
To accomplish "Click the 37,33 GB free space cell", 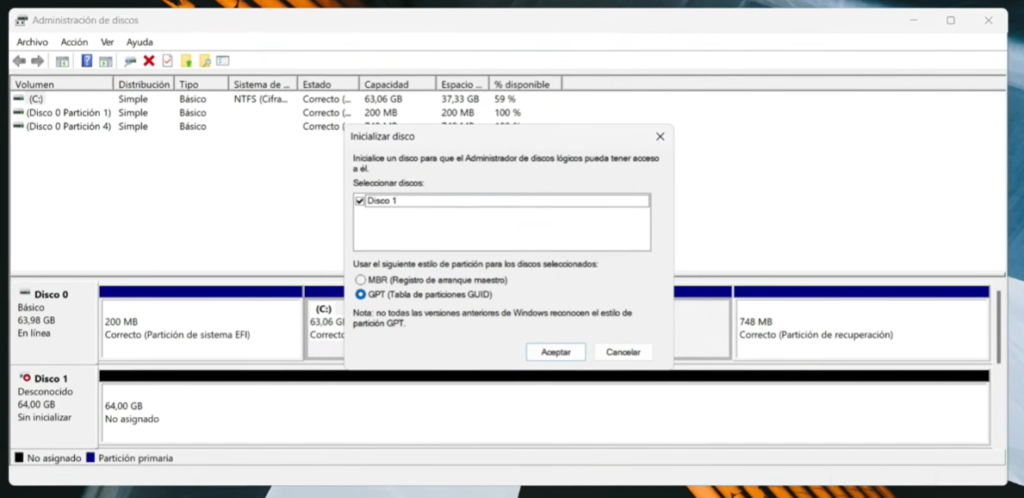I will 460,99.
